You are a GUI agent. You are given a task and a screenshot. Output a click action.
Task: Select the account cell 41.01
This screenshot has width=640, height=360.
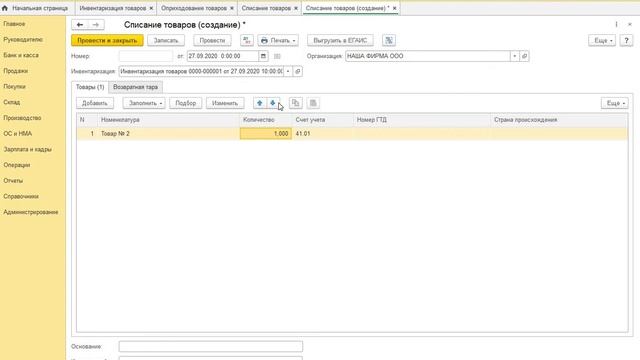[x=322, y=133]
